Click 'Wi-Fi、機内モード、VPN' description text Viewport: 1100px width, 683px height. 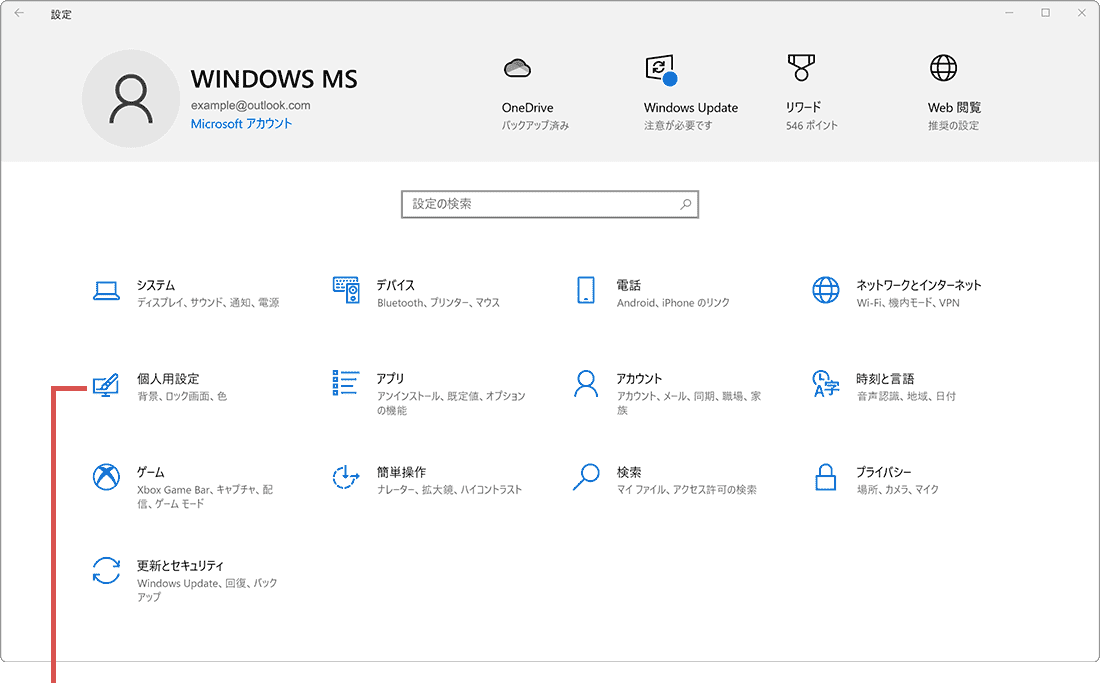pyautogui.click(x=908, y=302)
